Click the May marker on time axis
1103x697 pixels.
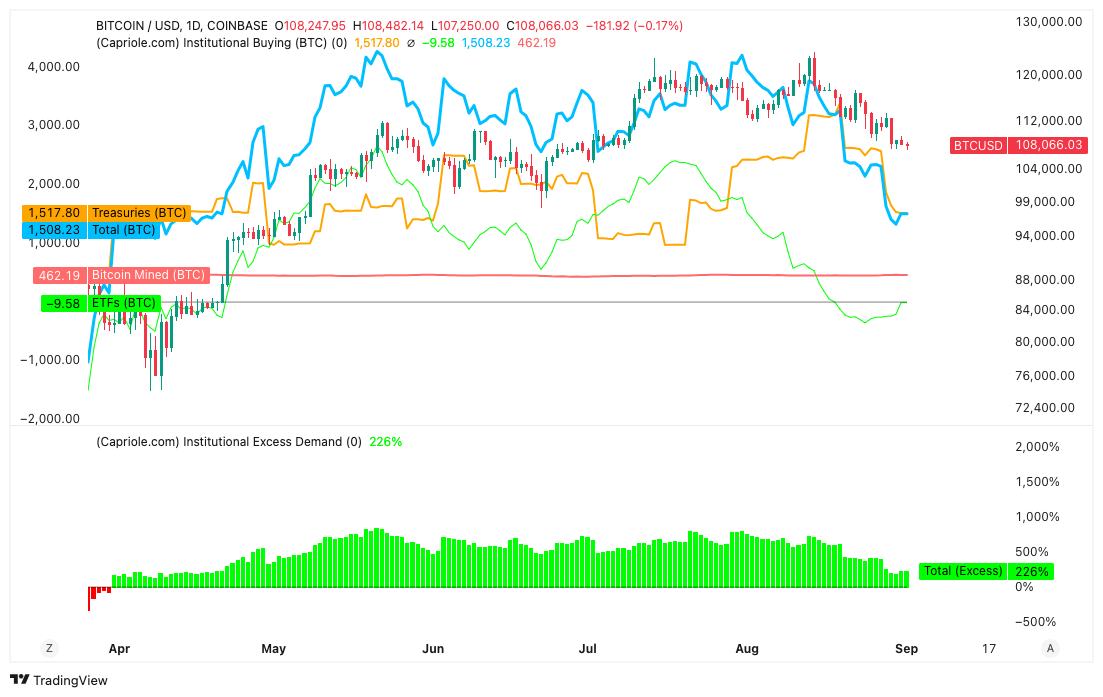coord(273,649)
